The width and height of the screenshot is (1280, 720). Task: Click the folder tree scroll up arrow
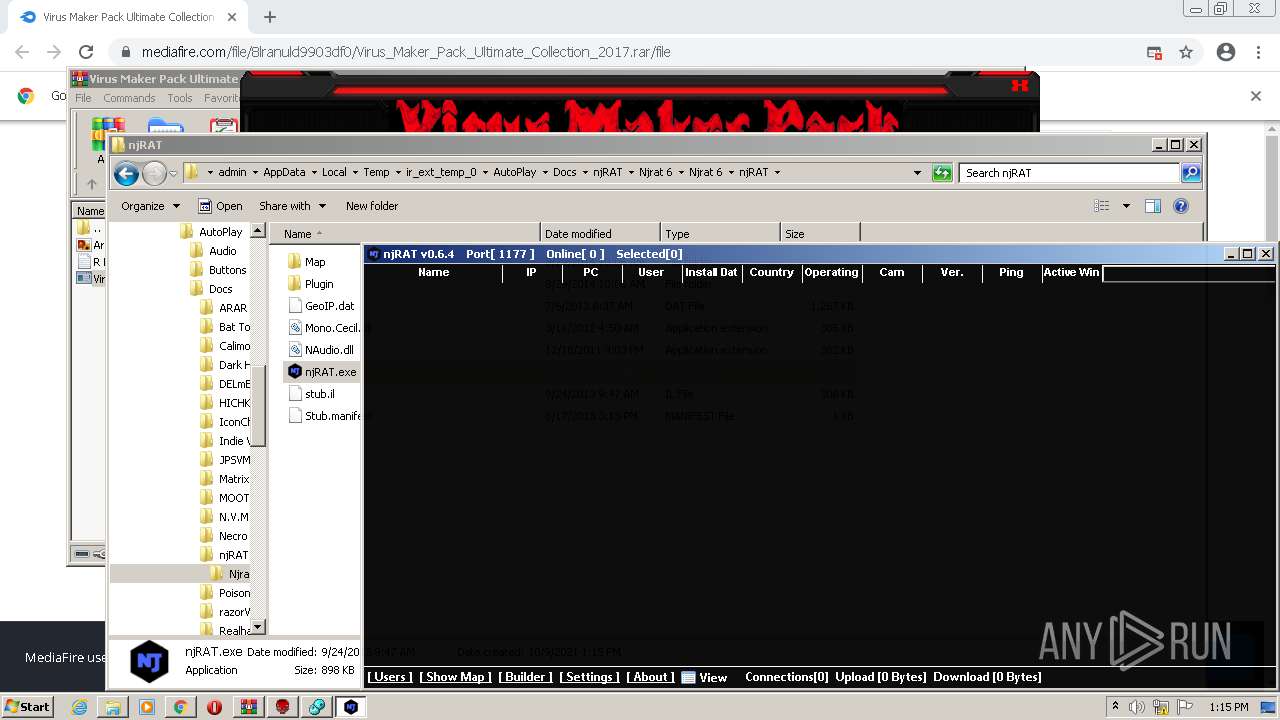click(257, 231)
